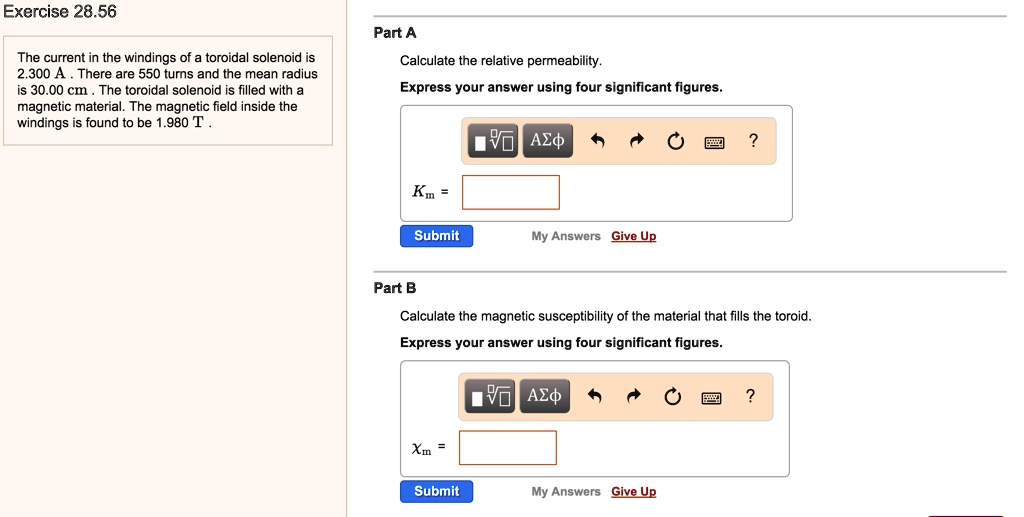Give up on Part A
This screenshot has width=1024, height=517.
(x=633, y=236)
